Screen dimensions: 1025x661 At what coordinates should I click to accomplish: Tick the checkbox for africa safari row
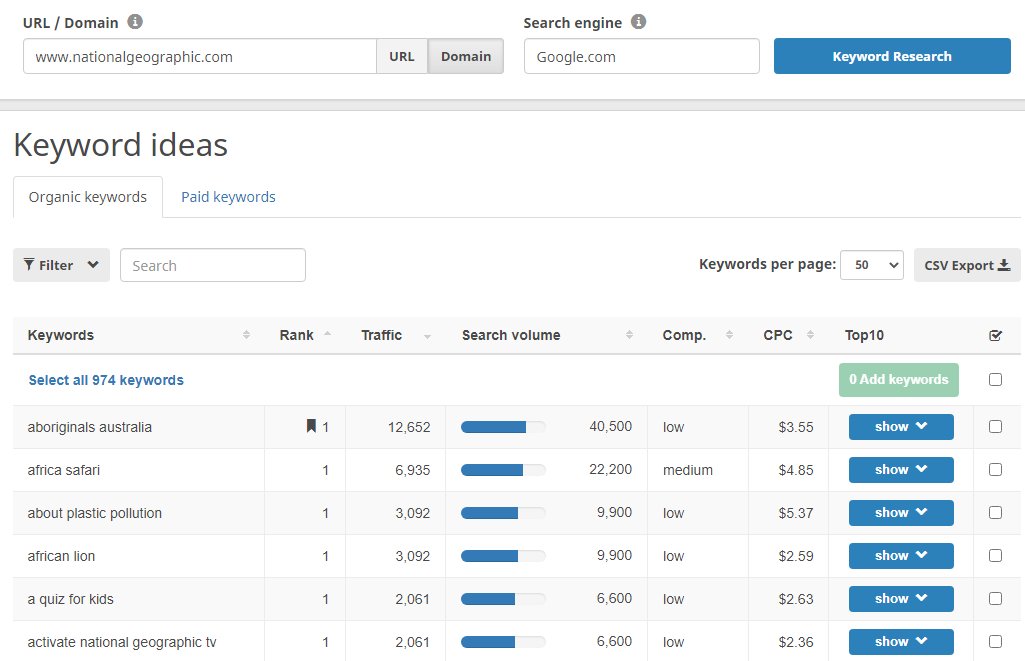pos(995,469)
